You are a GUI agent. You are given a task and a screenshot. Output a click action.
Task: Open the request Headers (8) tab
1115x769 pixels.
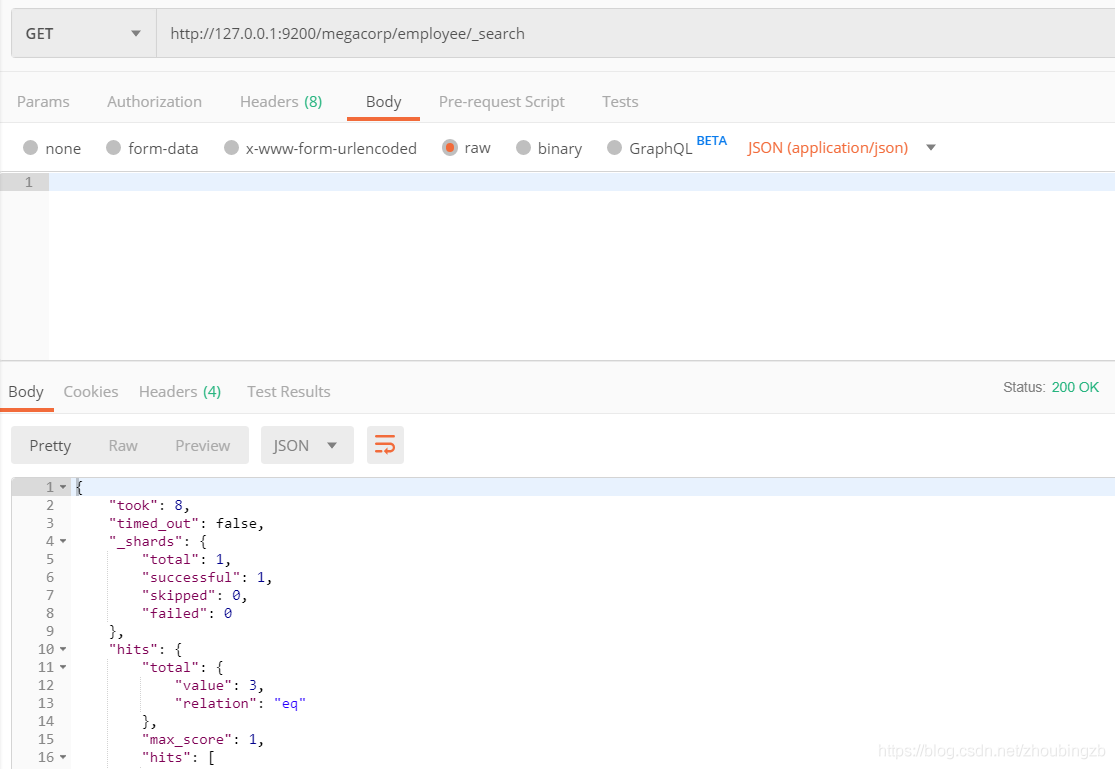(x=281, y=102)
